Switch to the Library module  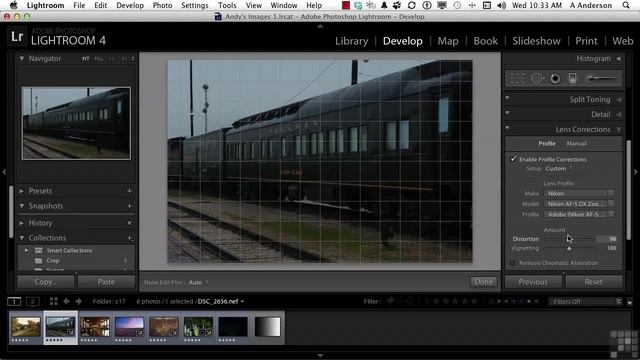(351, 41)
